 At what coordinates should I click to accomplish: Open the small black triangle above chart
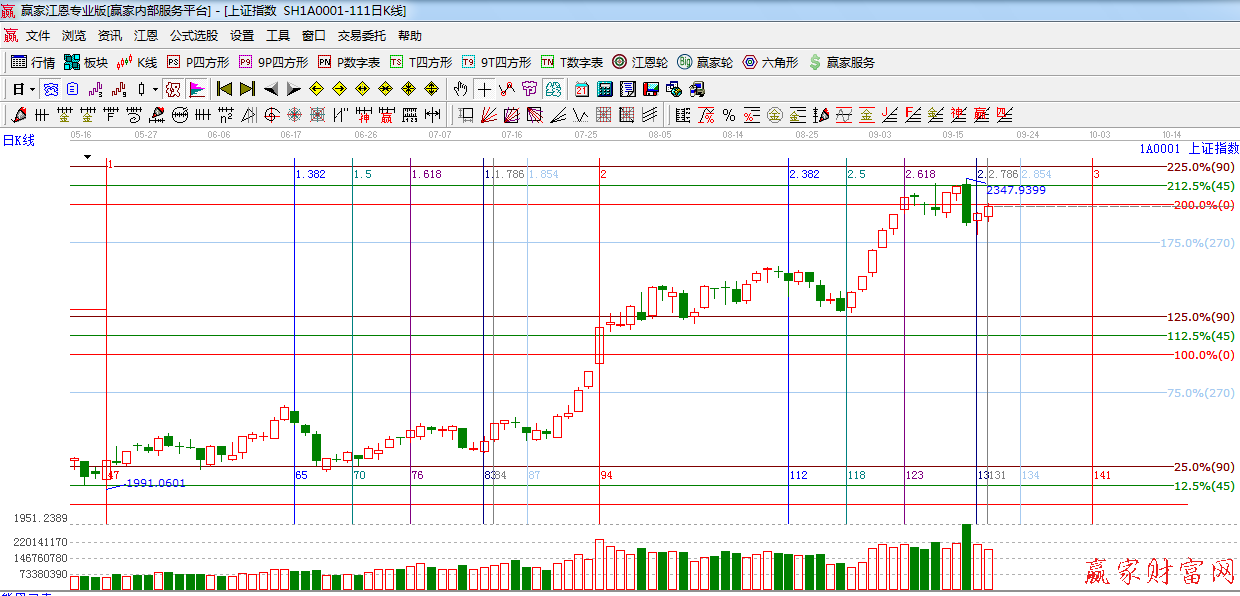click(87, 157)
